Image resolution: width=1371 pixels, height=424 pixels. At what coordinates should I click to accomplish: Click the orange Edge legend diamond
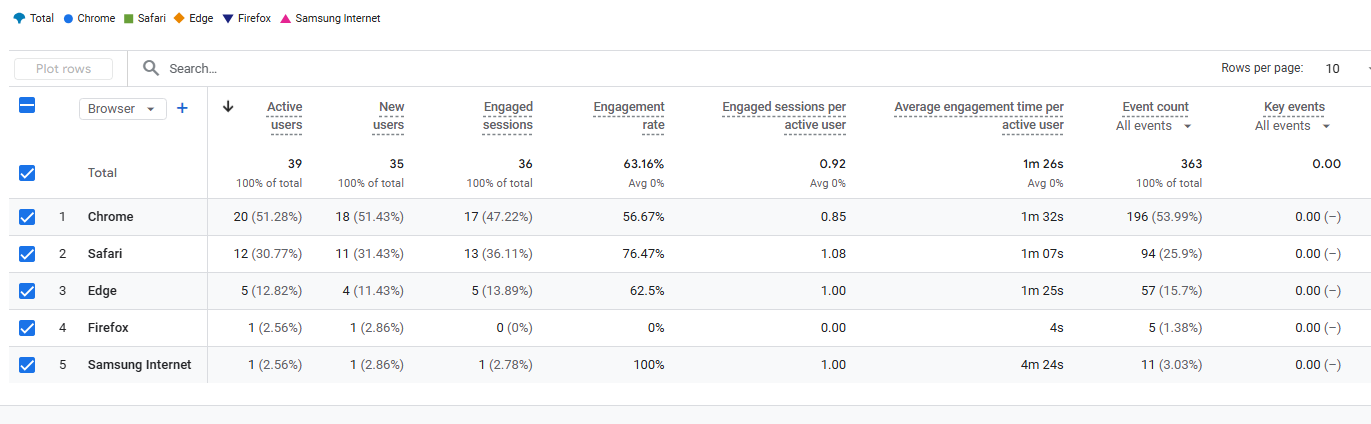pos(179,18)
